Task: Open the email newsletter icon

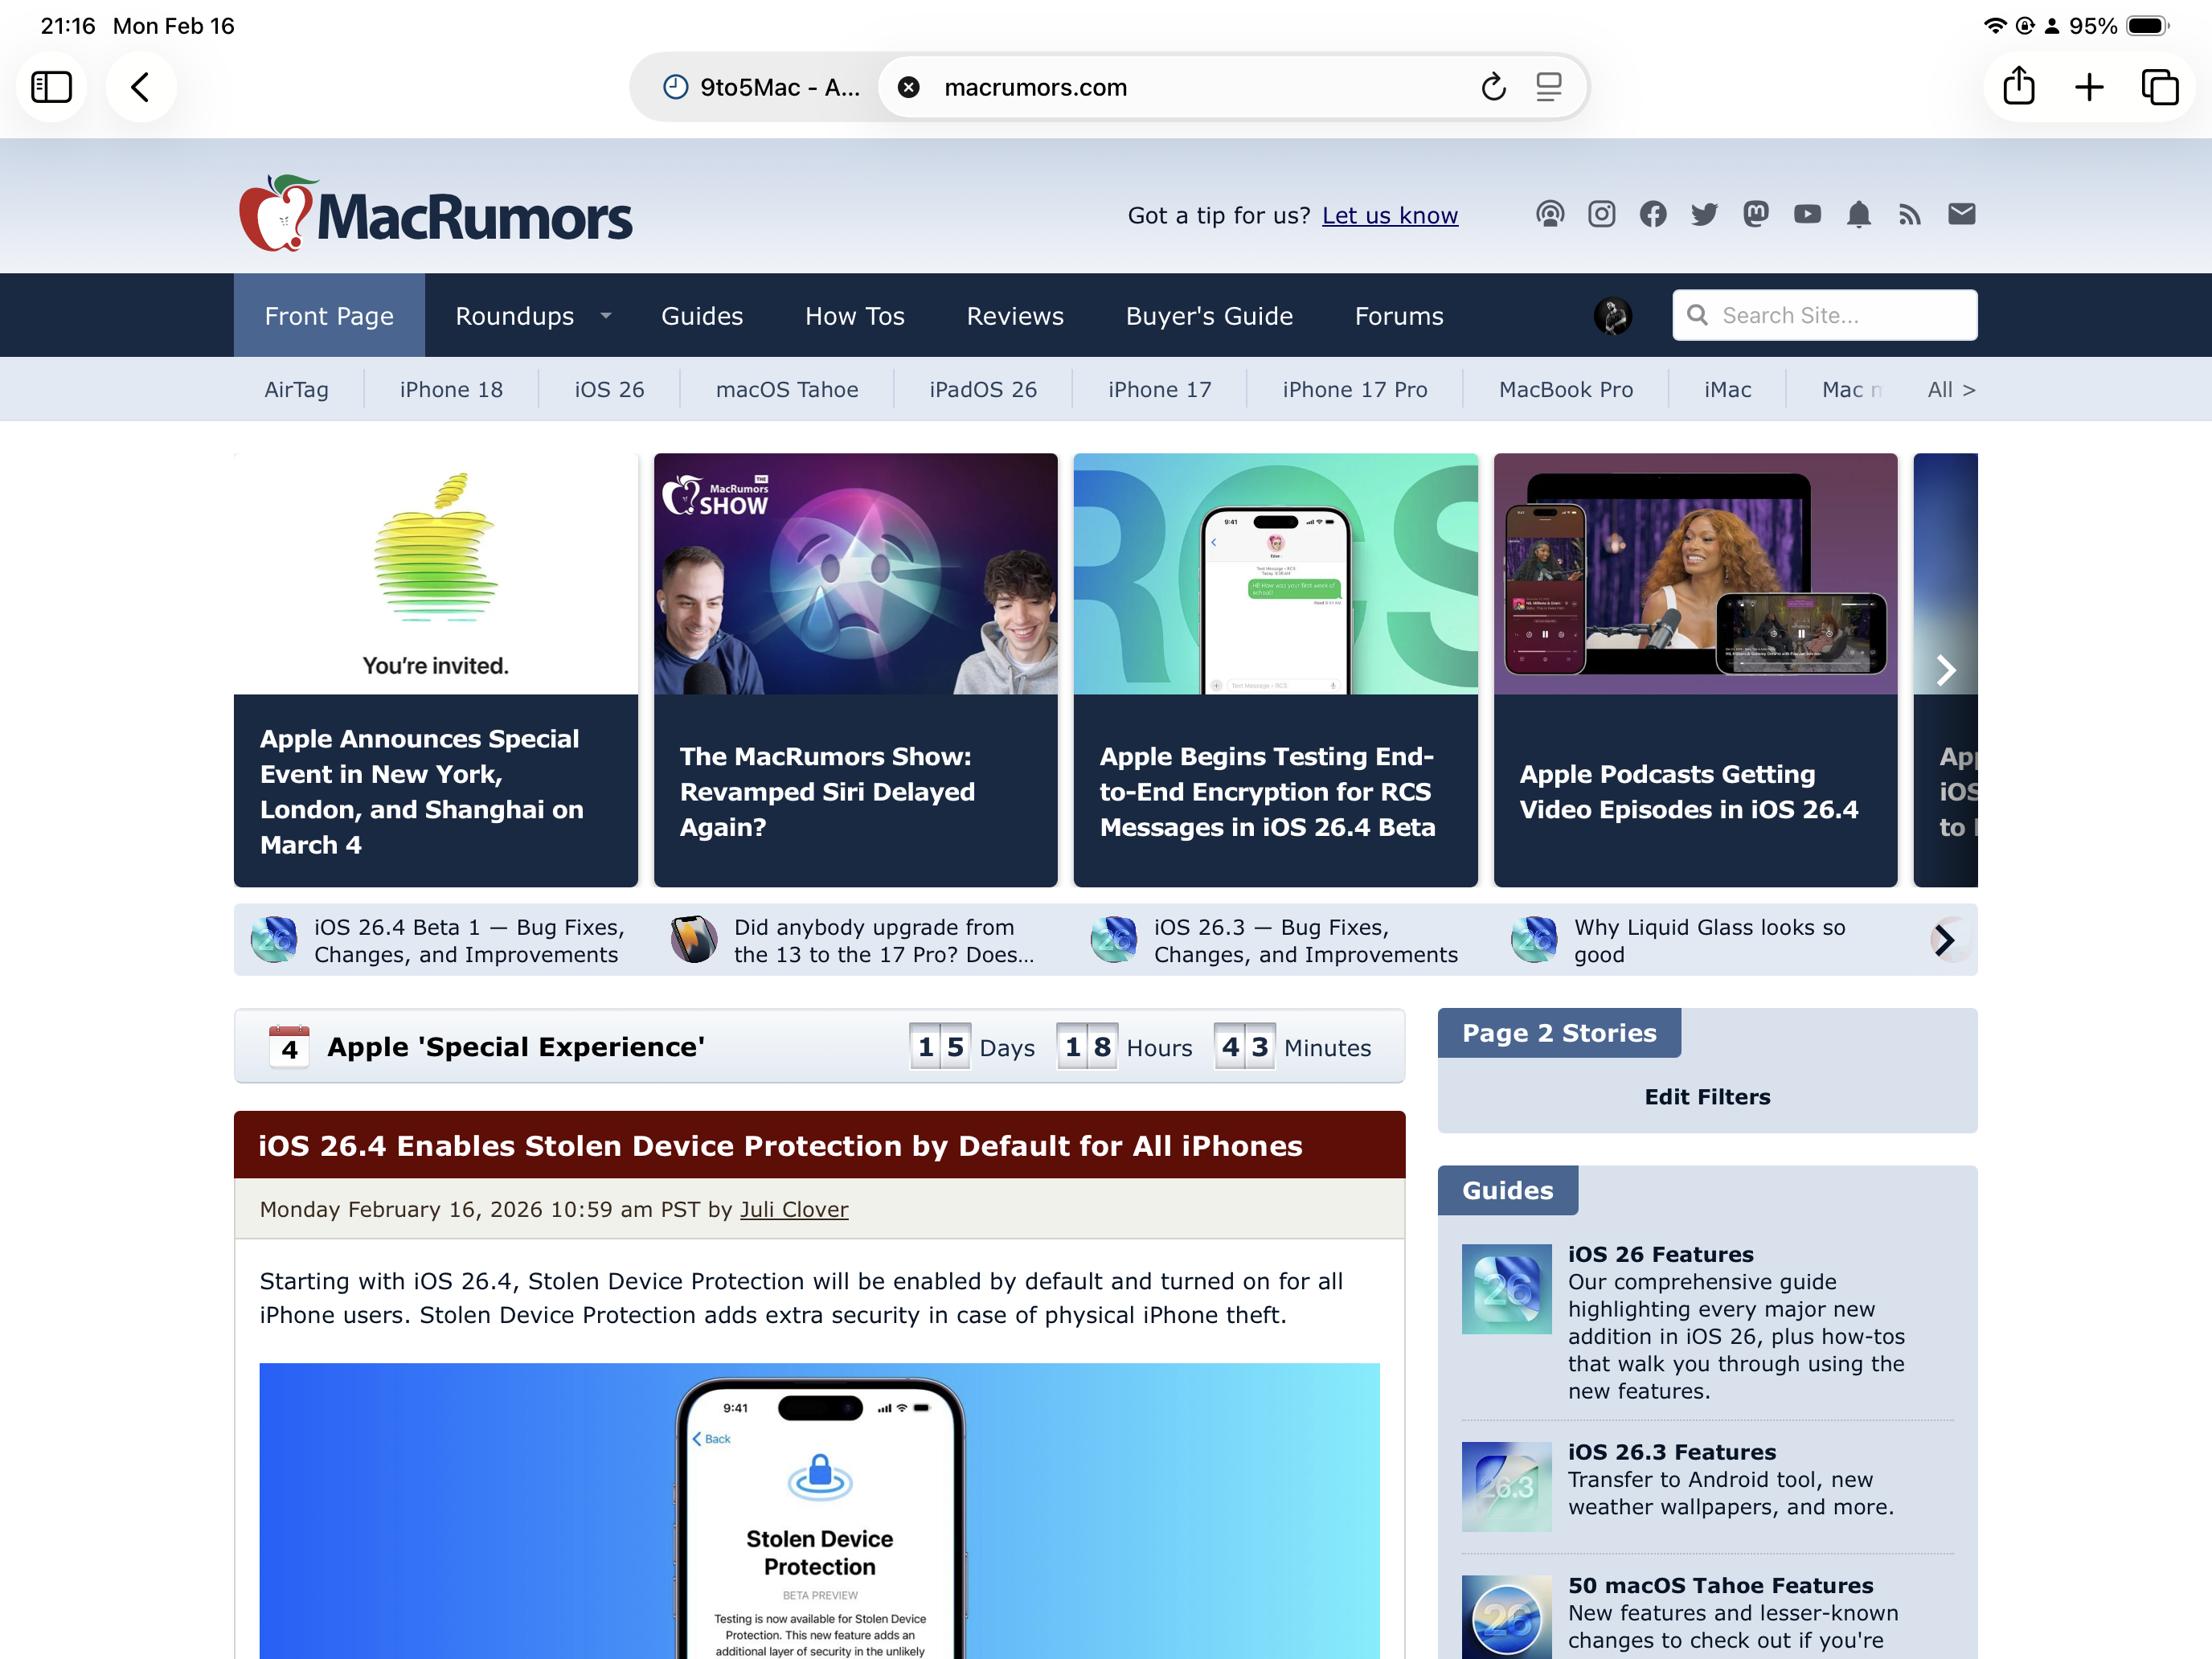Action: pos(1962,214)
